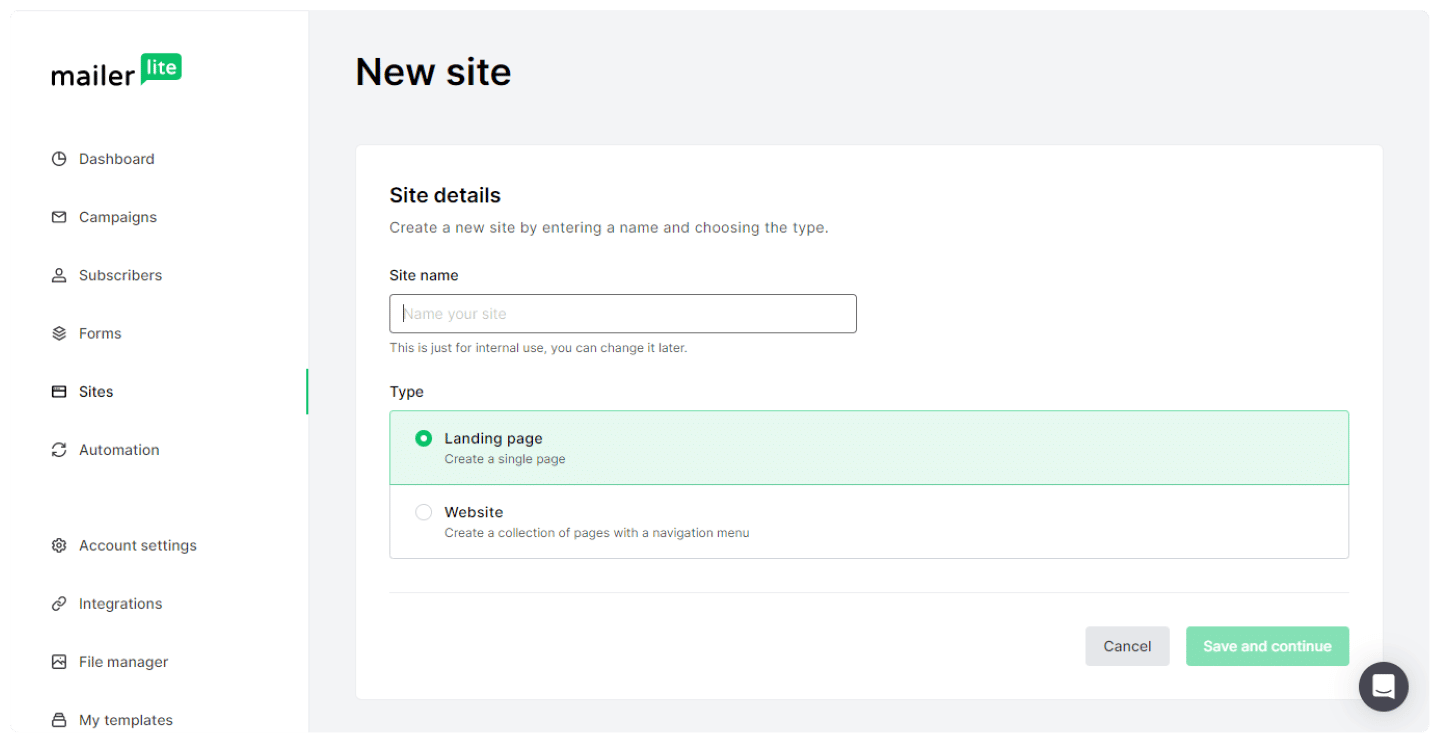Go to Automation in the sidebar

119,450
